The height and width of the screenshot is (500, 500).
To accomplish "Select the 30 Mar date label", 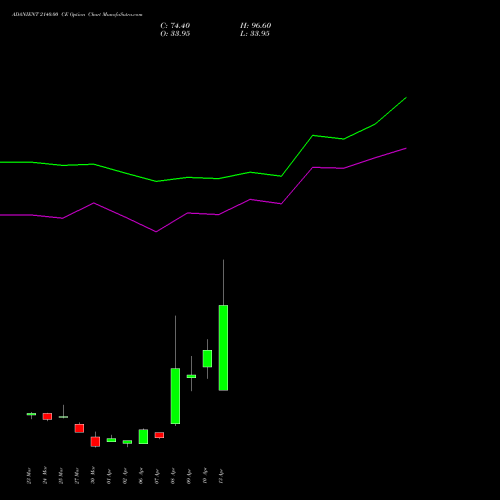I will click(x=93, y=476).
